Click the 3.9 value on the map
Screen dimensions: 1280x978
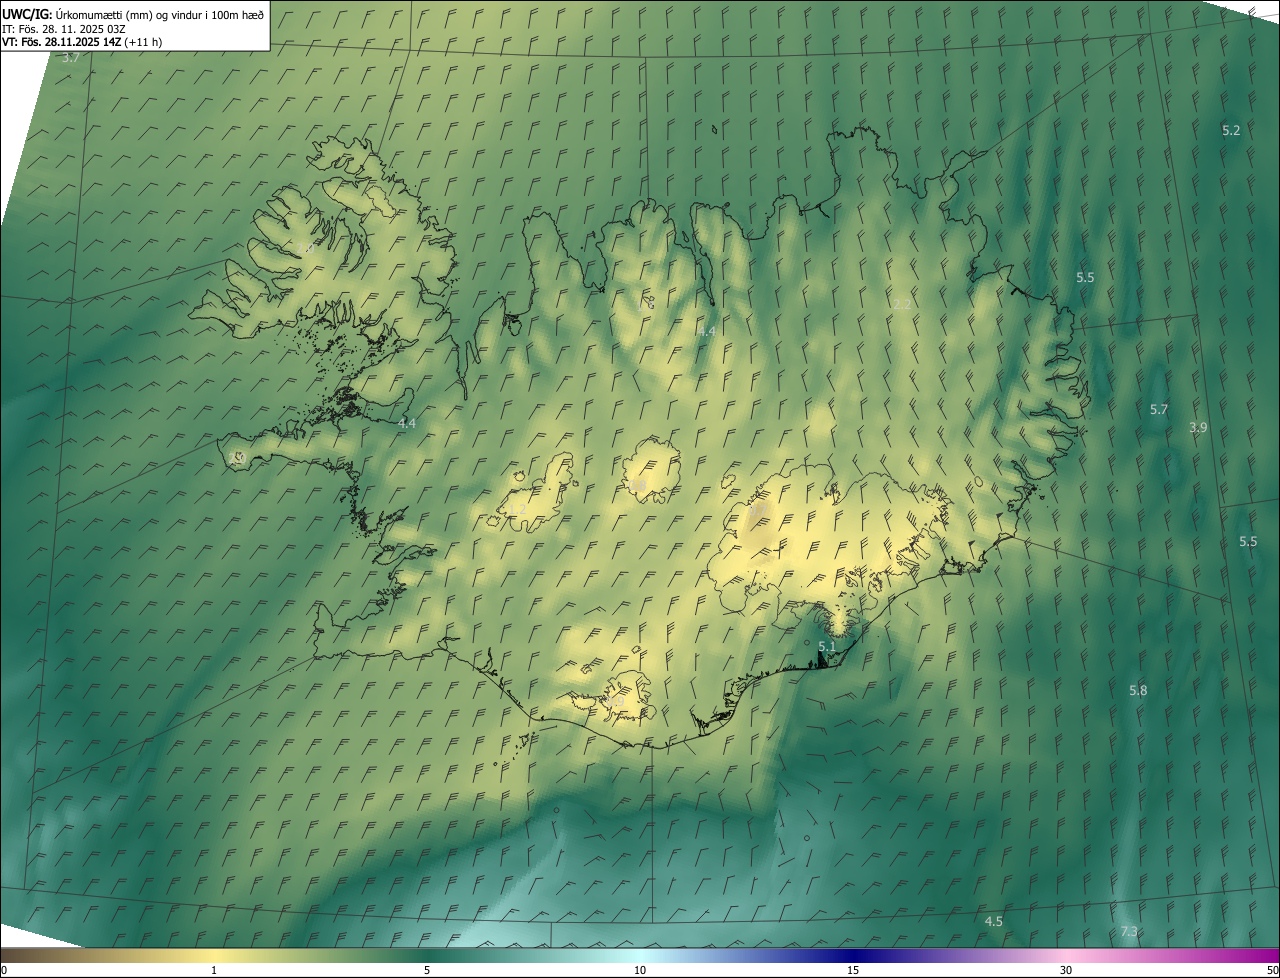(1198, 427)
